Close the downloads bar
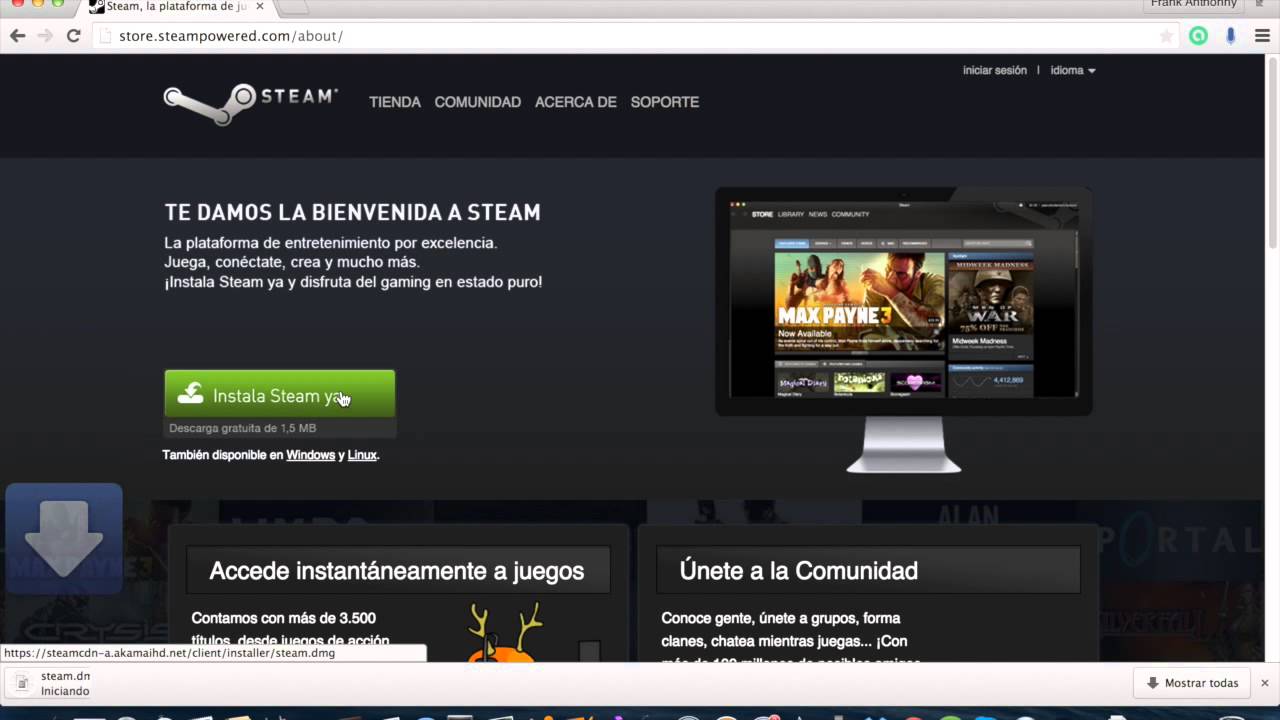 coord(1264,683)
